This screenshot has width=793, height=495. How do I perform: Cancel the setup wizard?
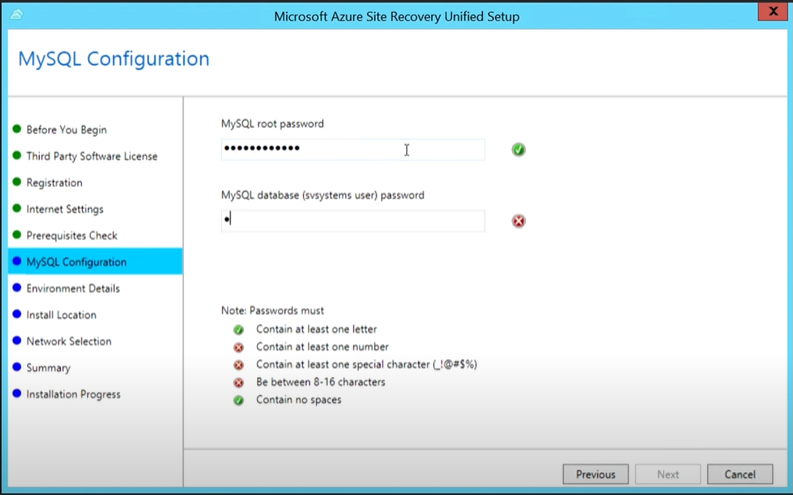[x=740, y=474]
